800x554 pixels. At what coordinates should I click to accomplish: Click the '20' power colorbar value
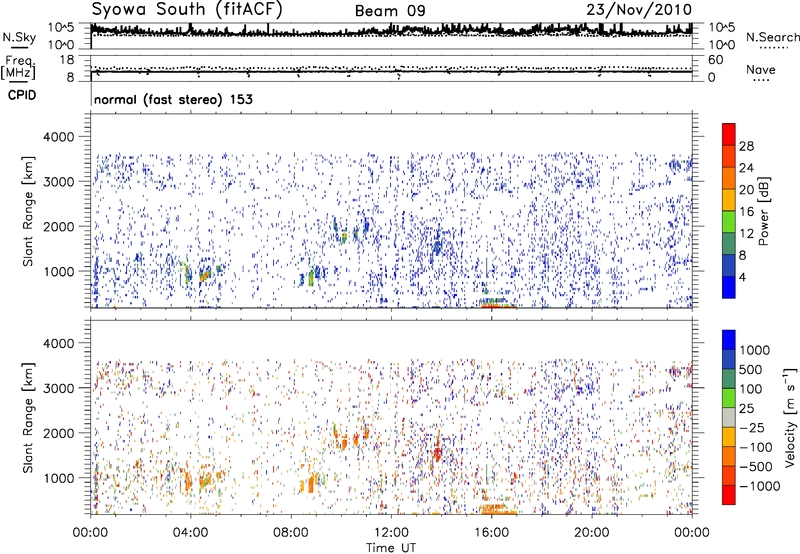(x=746, y=190)
